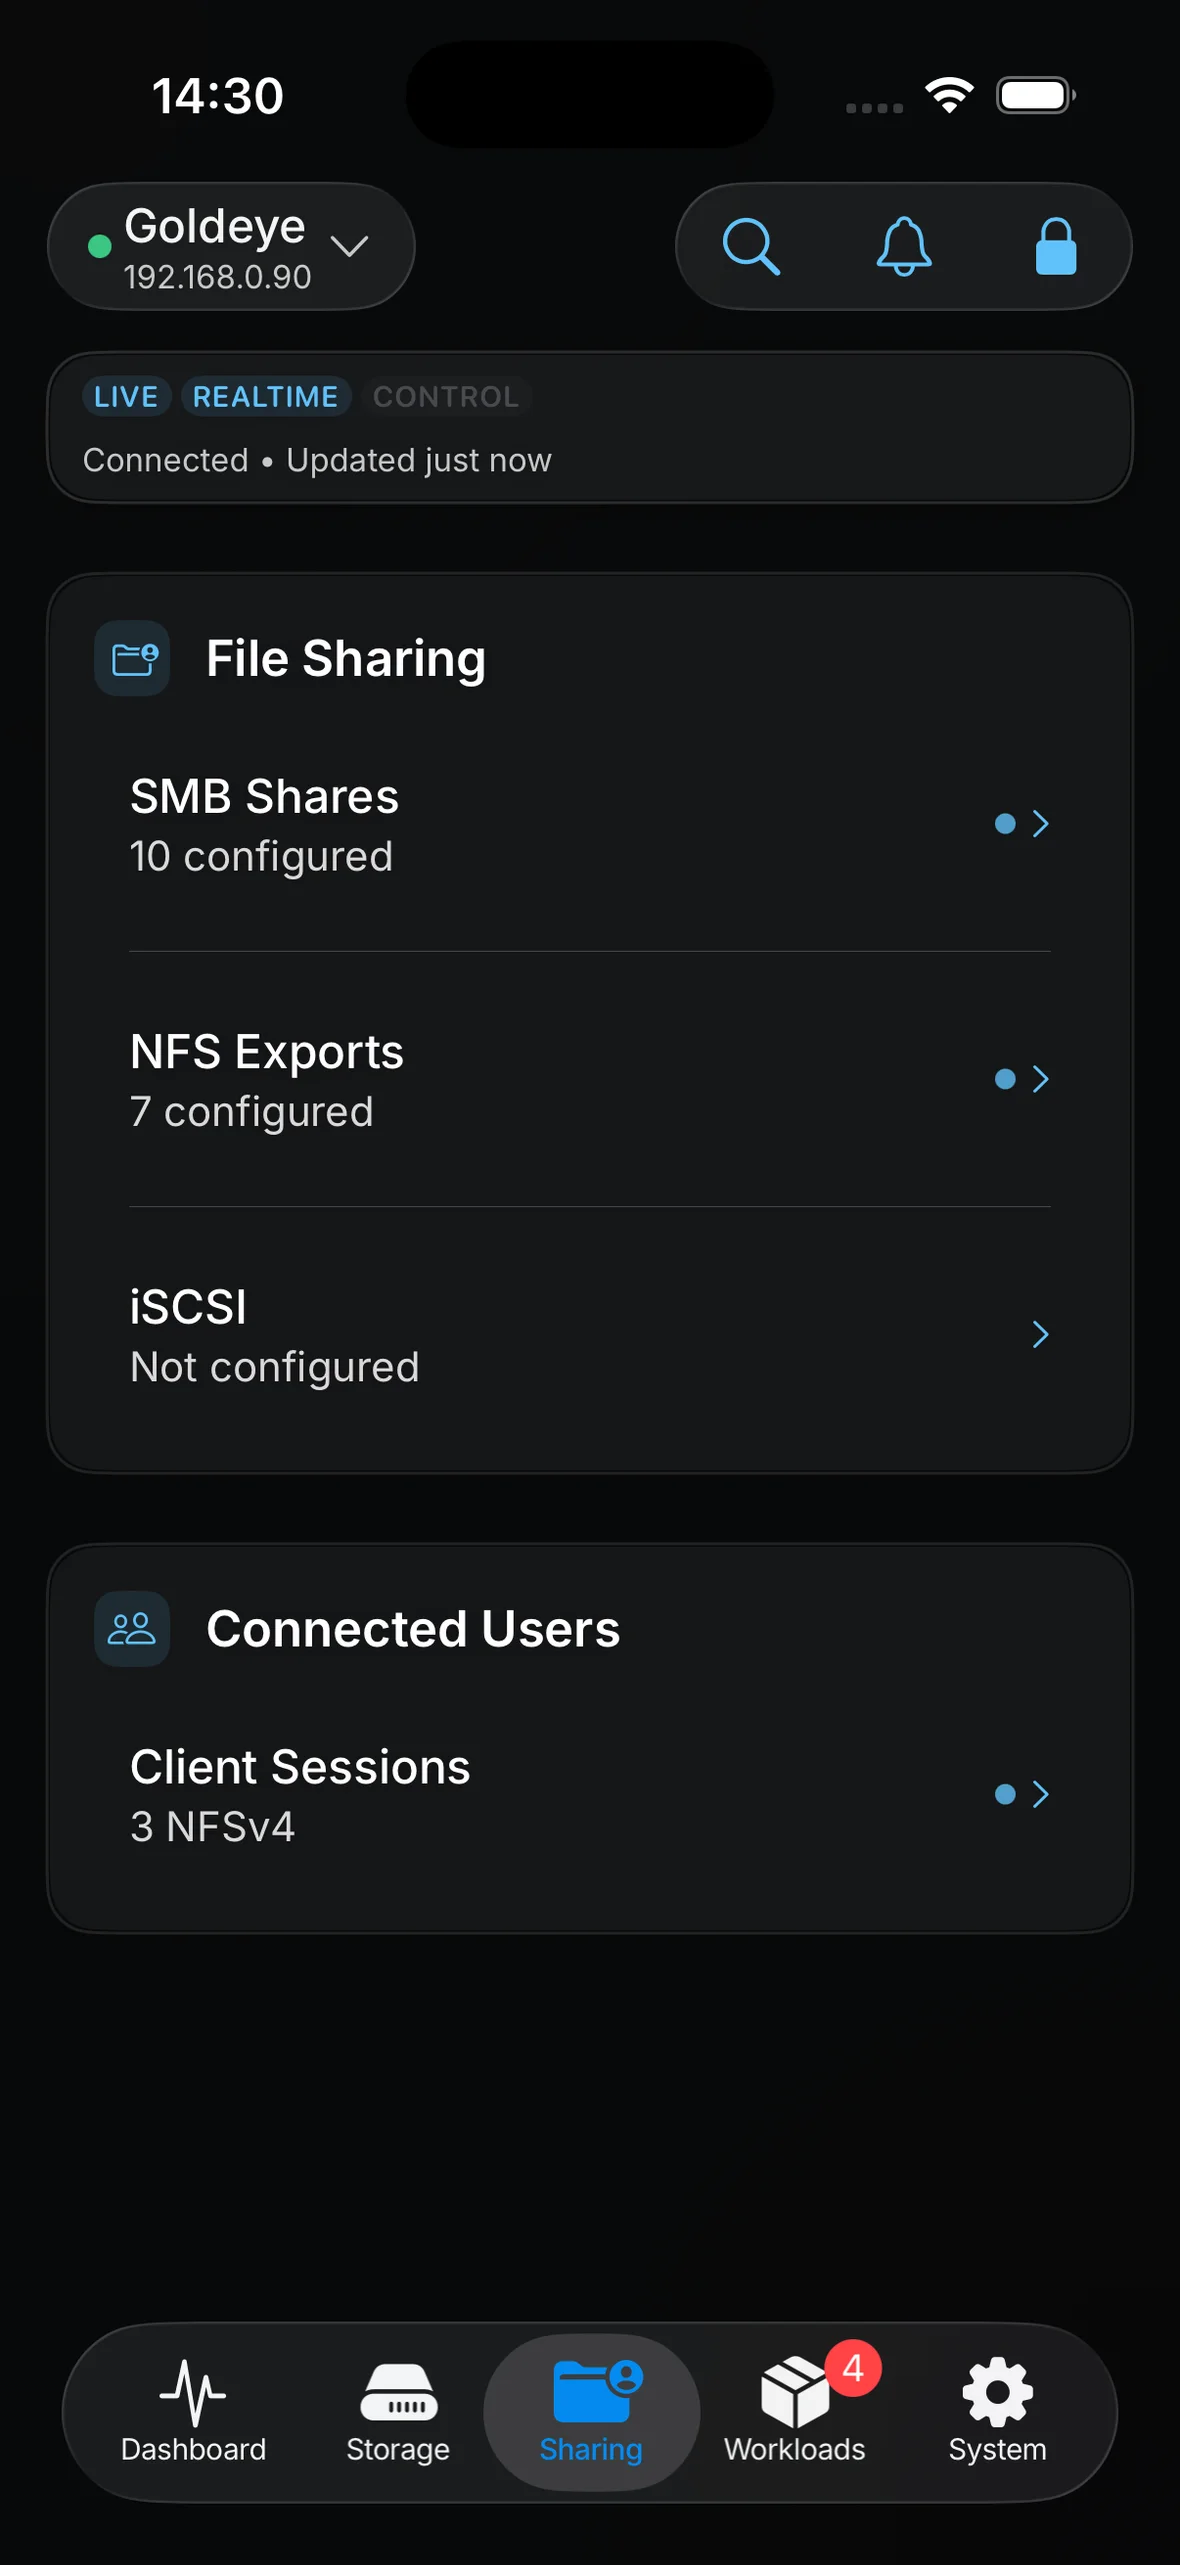The width and height of the screenshot is (1180, 2565).
Task: Open notifications bell icon
Action: [x=904, y=246]
